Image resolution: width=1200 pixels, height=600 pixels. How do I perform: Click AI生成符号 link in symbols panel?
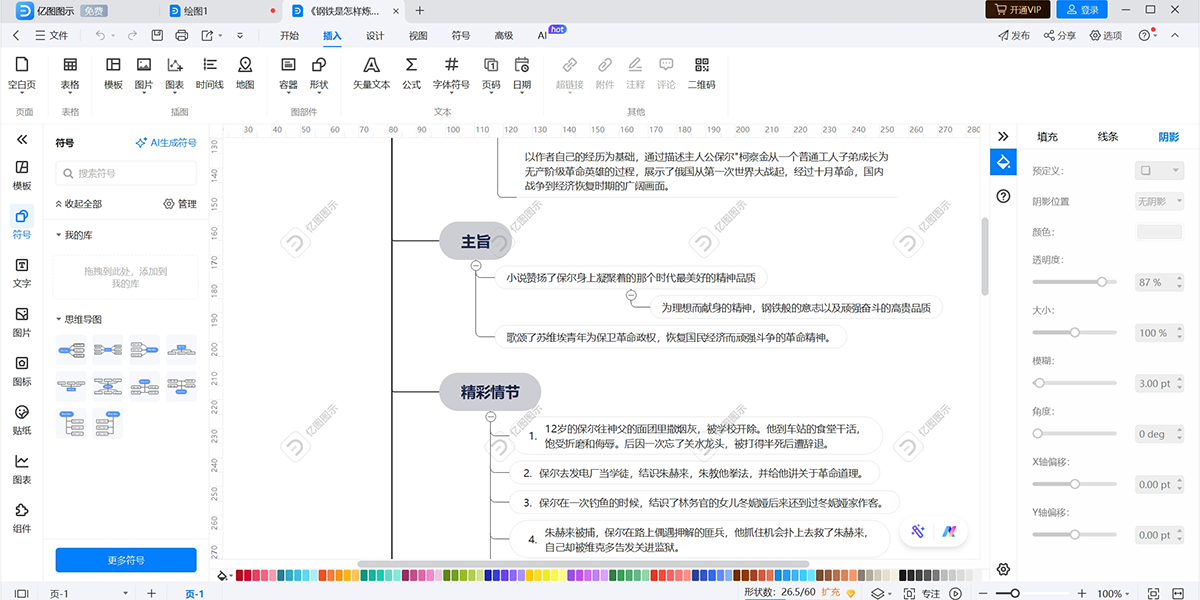166,143
